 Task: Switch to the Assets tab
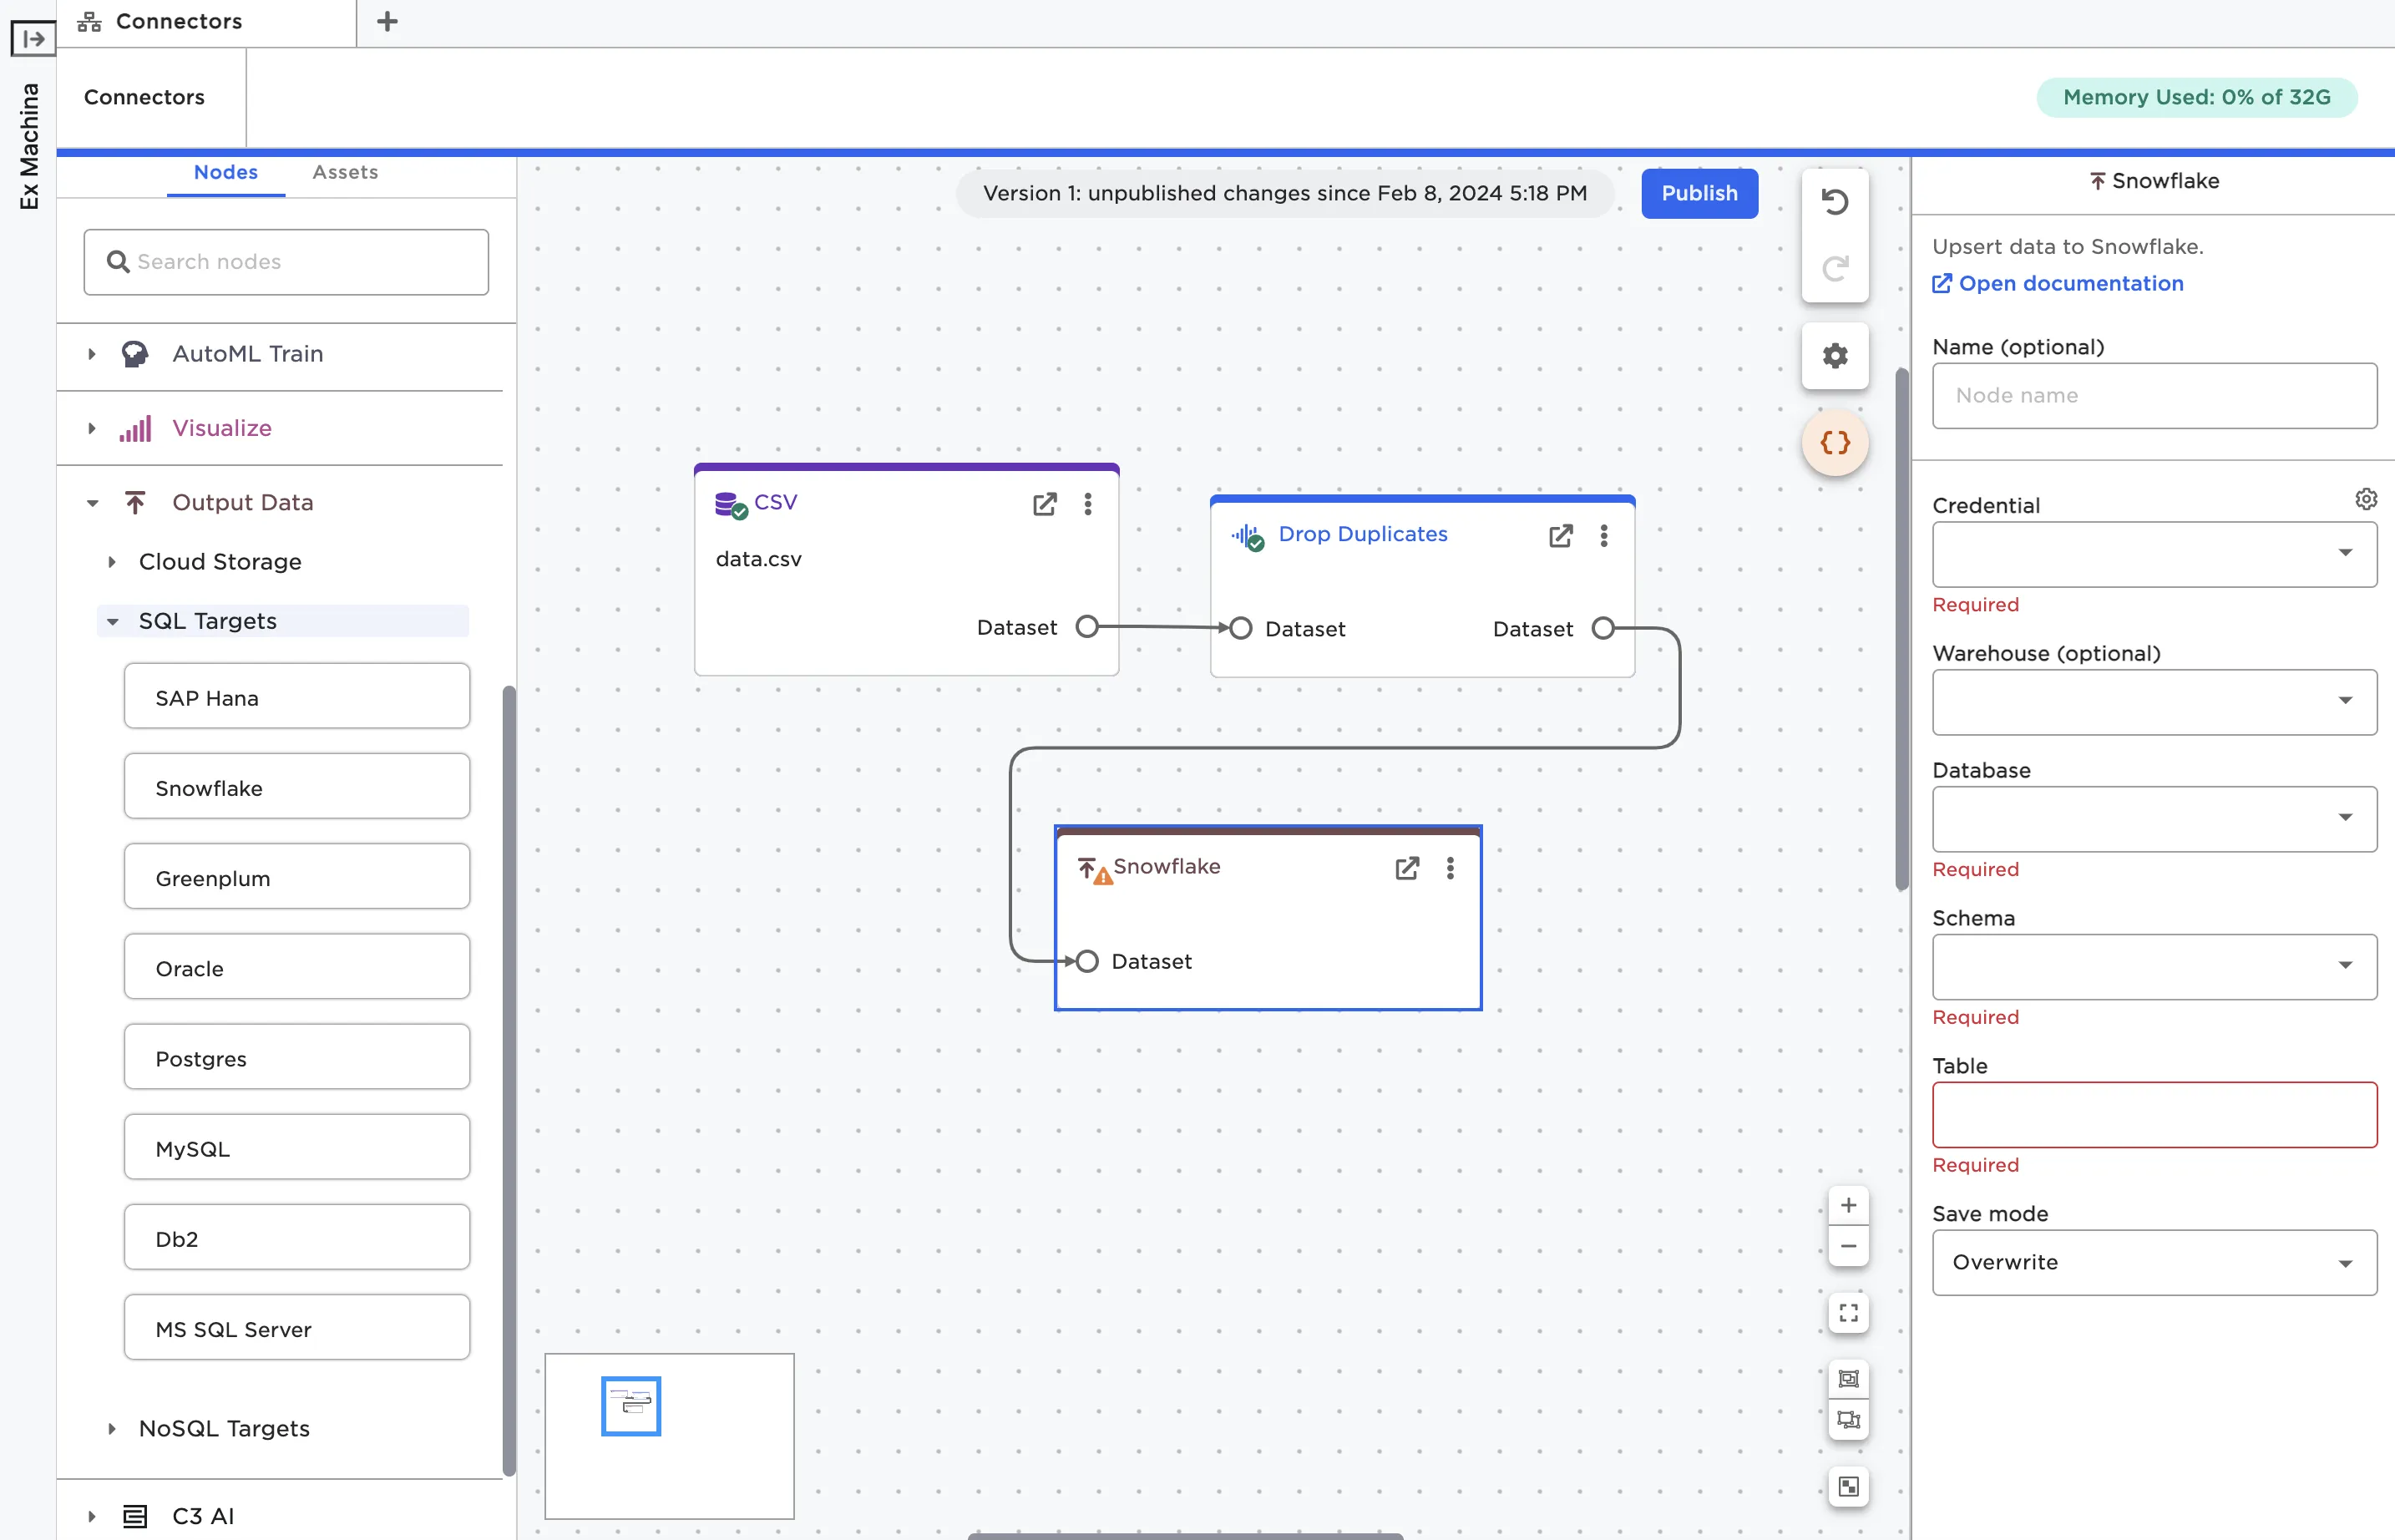(x=345, y=172)
